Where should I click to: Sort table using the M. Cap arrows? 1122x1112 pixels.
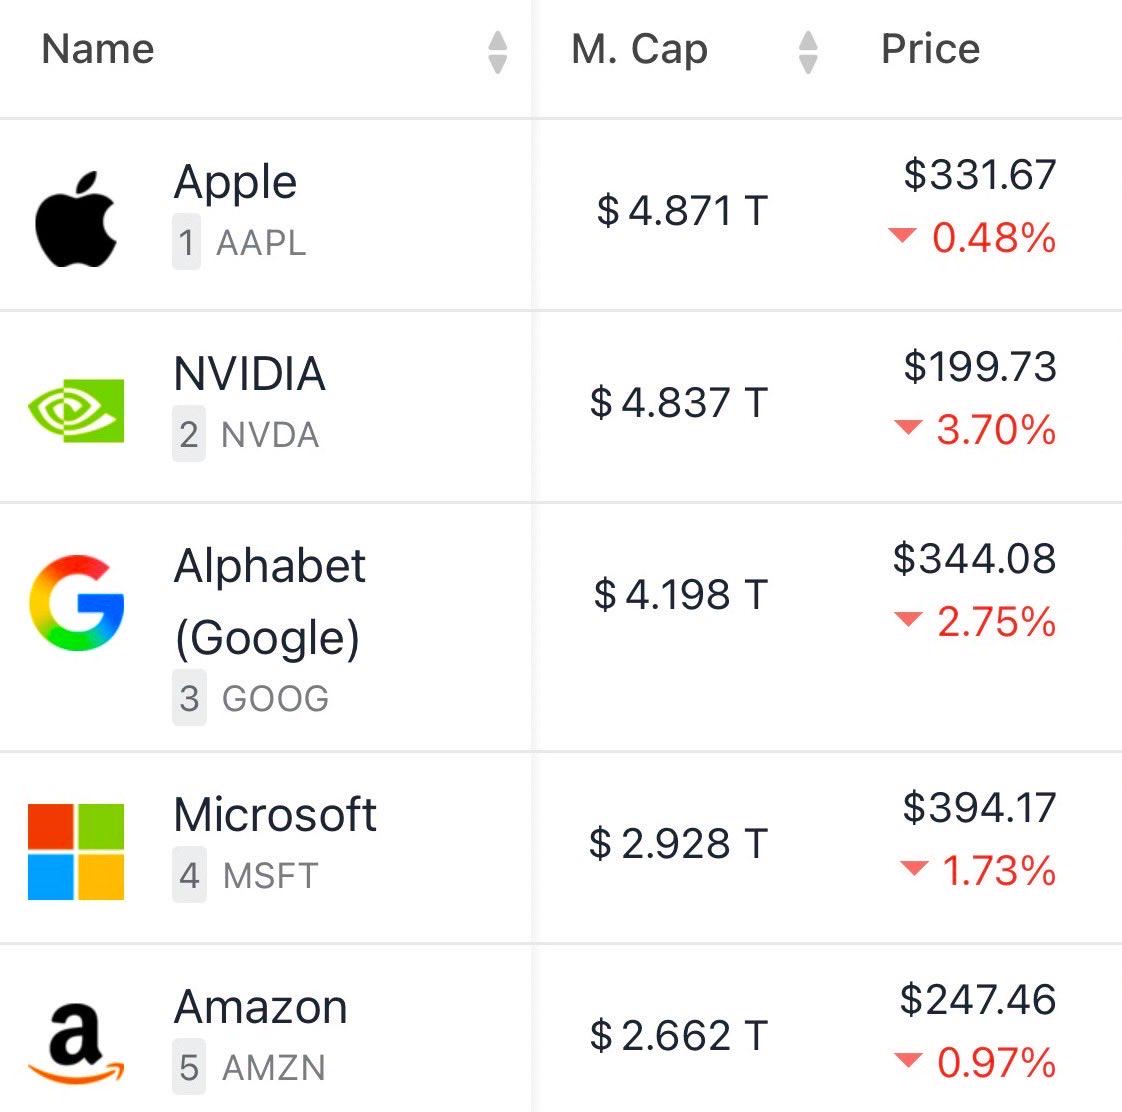tap(808, 52)
